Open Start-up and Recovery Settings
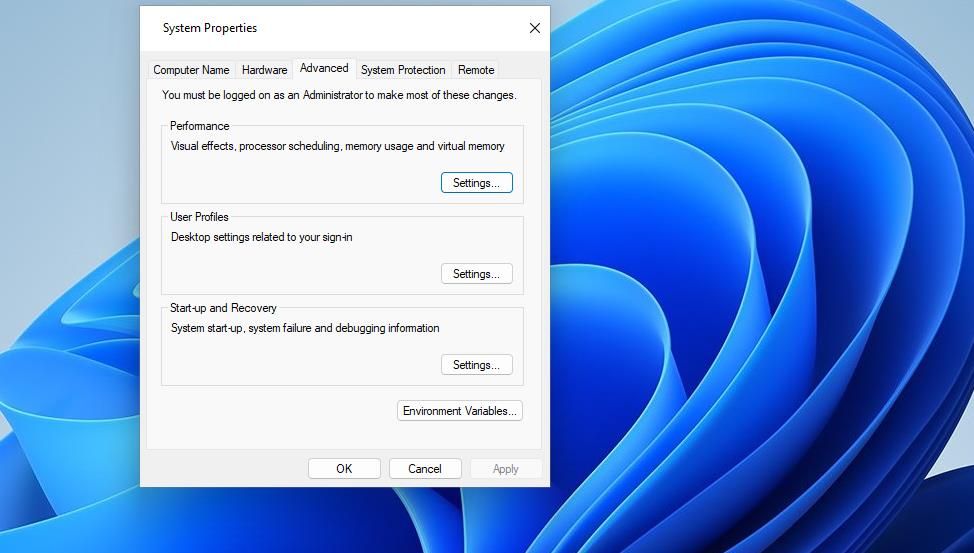The image size is (974, 553). (476, 365)
